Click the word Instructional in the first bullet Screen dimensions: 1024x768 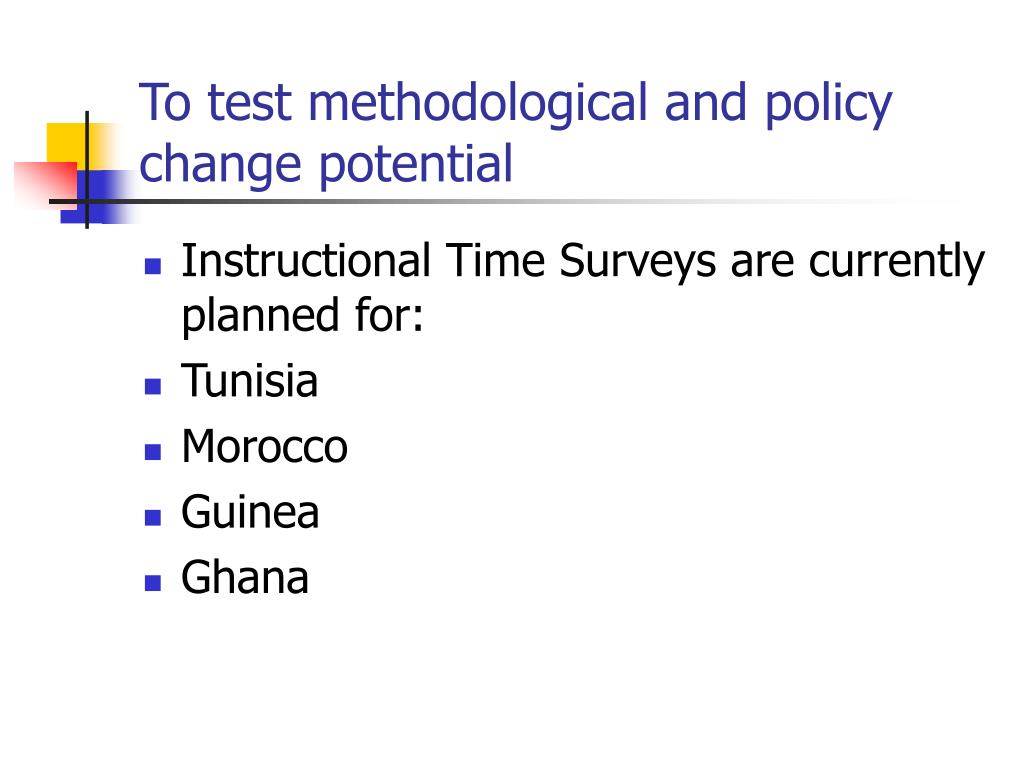click(x=306, y=262)
